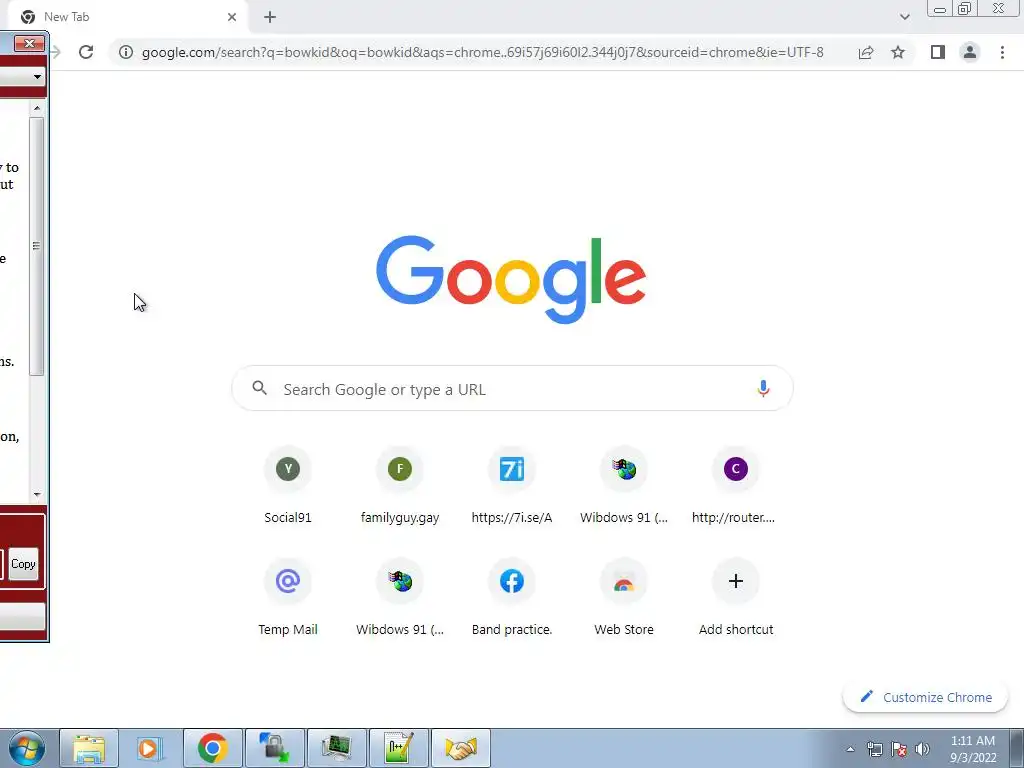Share this page icon in address bar
Viewport: 1024px width, 768px height.
point(866,52)
